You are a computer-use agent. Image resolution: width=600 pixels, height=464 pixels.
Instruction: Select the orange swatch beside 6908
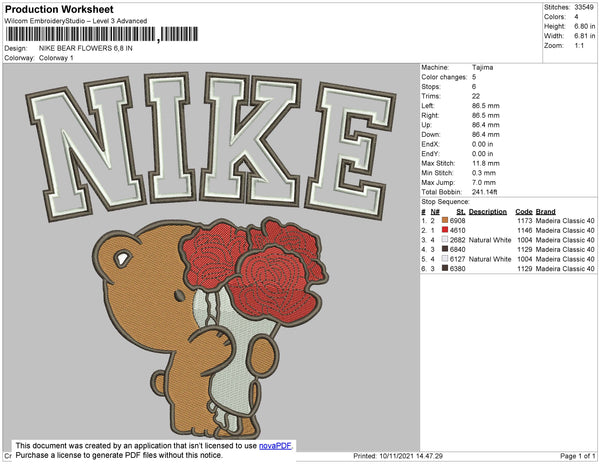[x=445, y=220]
